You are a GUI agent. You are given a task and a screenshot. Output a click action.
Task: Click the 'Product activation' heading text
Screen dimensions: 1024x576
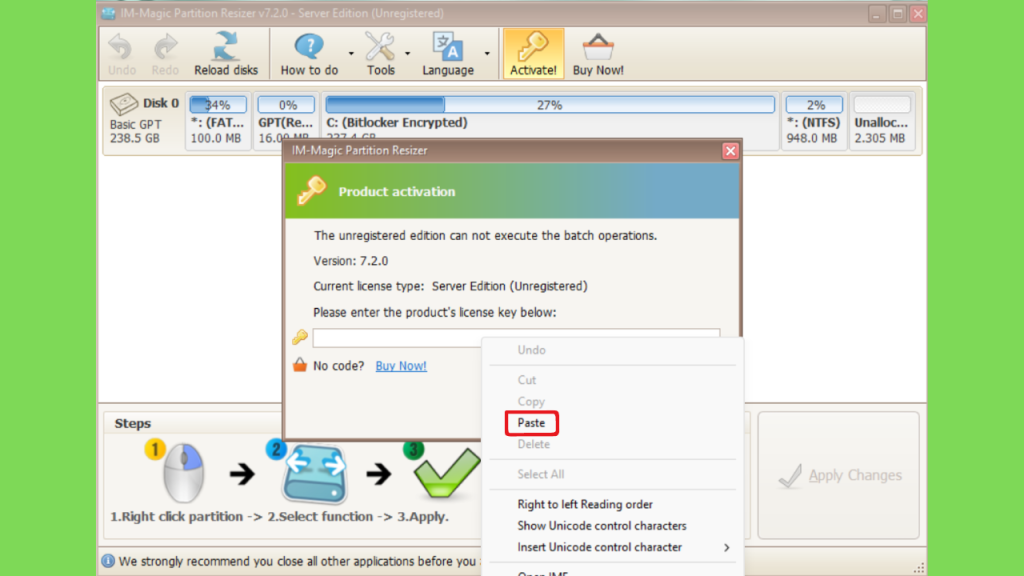[x=396, y=191]
